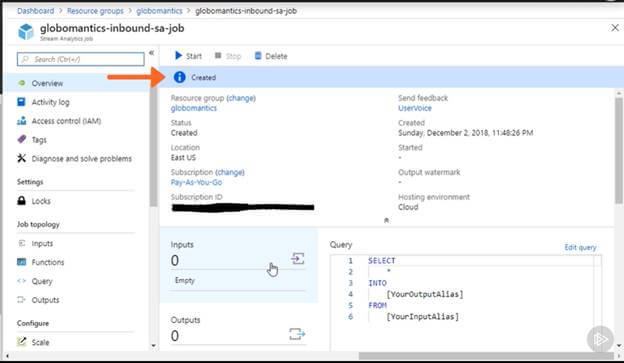Click the Diagnose wrench icon
Image resolution: width=624 pixels, height=363 pixels.
click(x=21, y=158)
